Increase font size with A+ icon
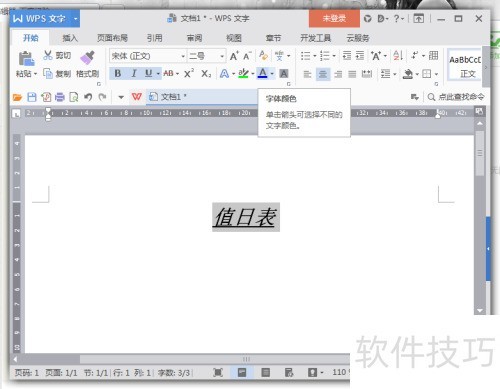This screenshot has width=500, height=389. 234,56
